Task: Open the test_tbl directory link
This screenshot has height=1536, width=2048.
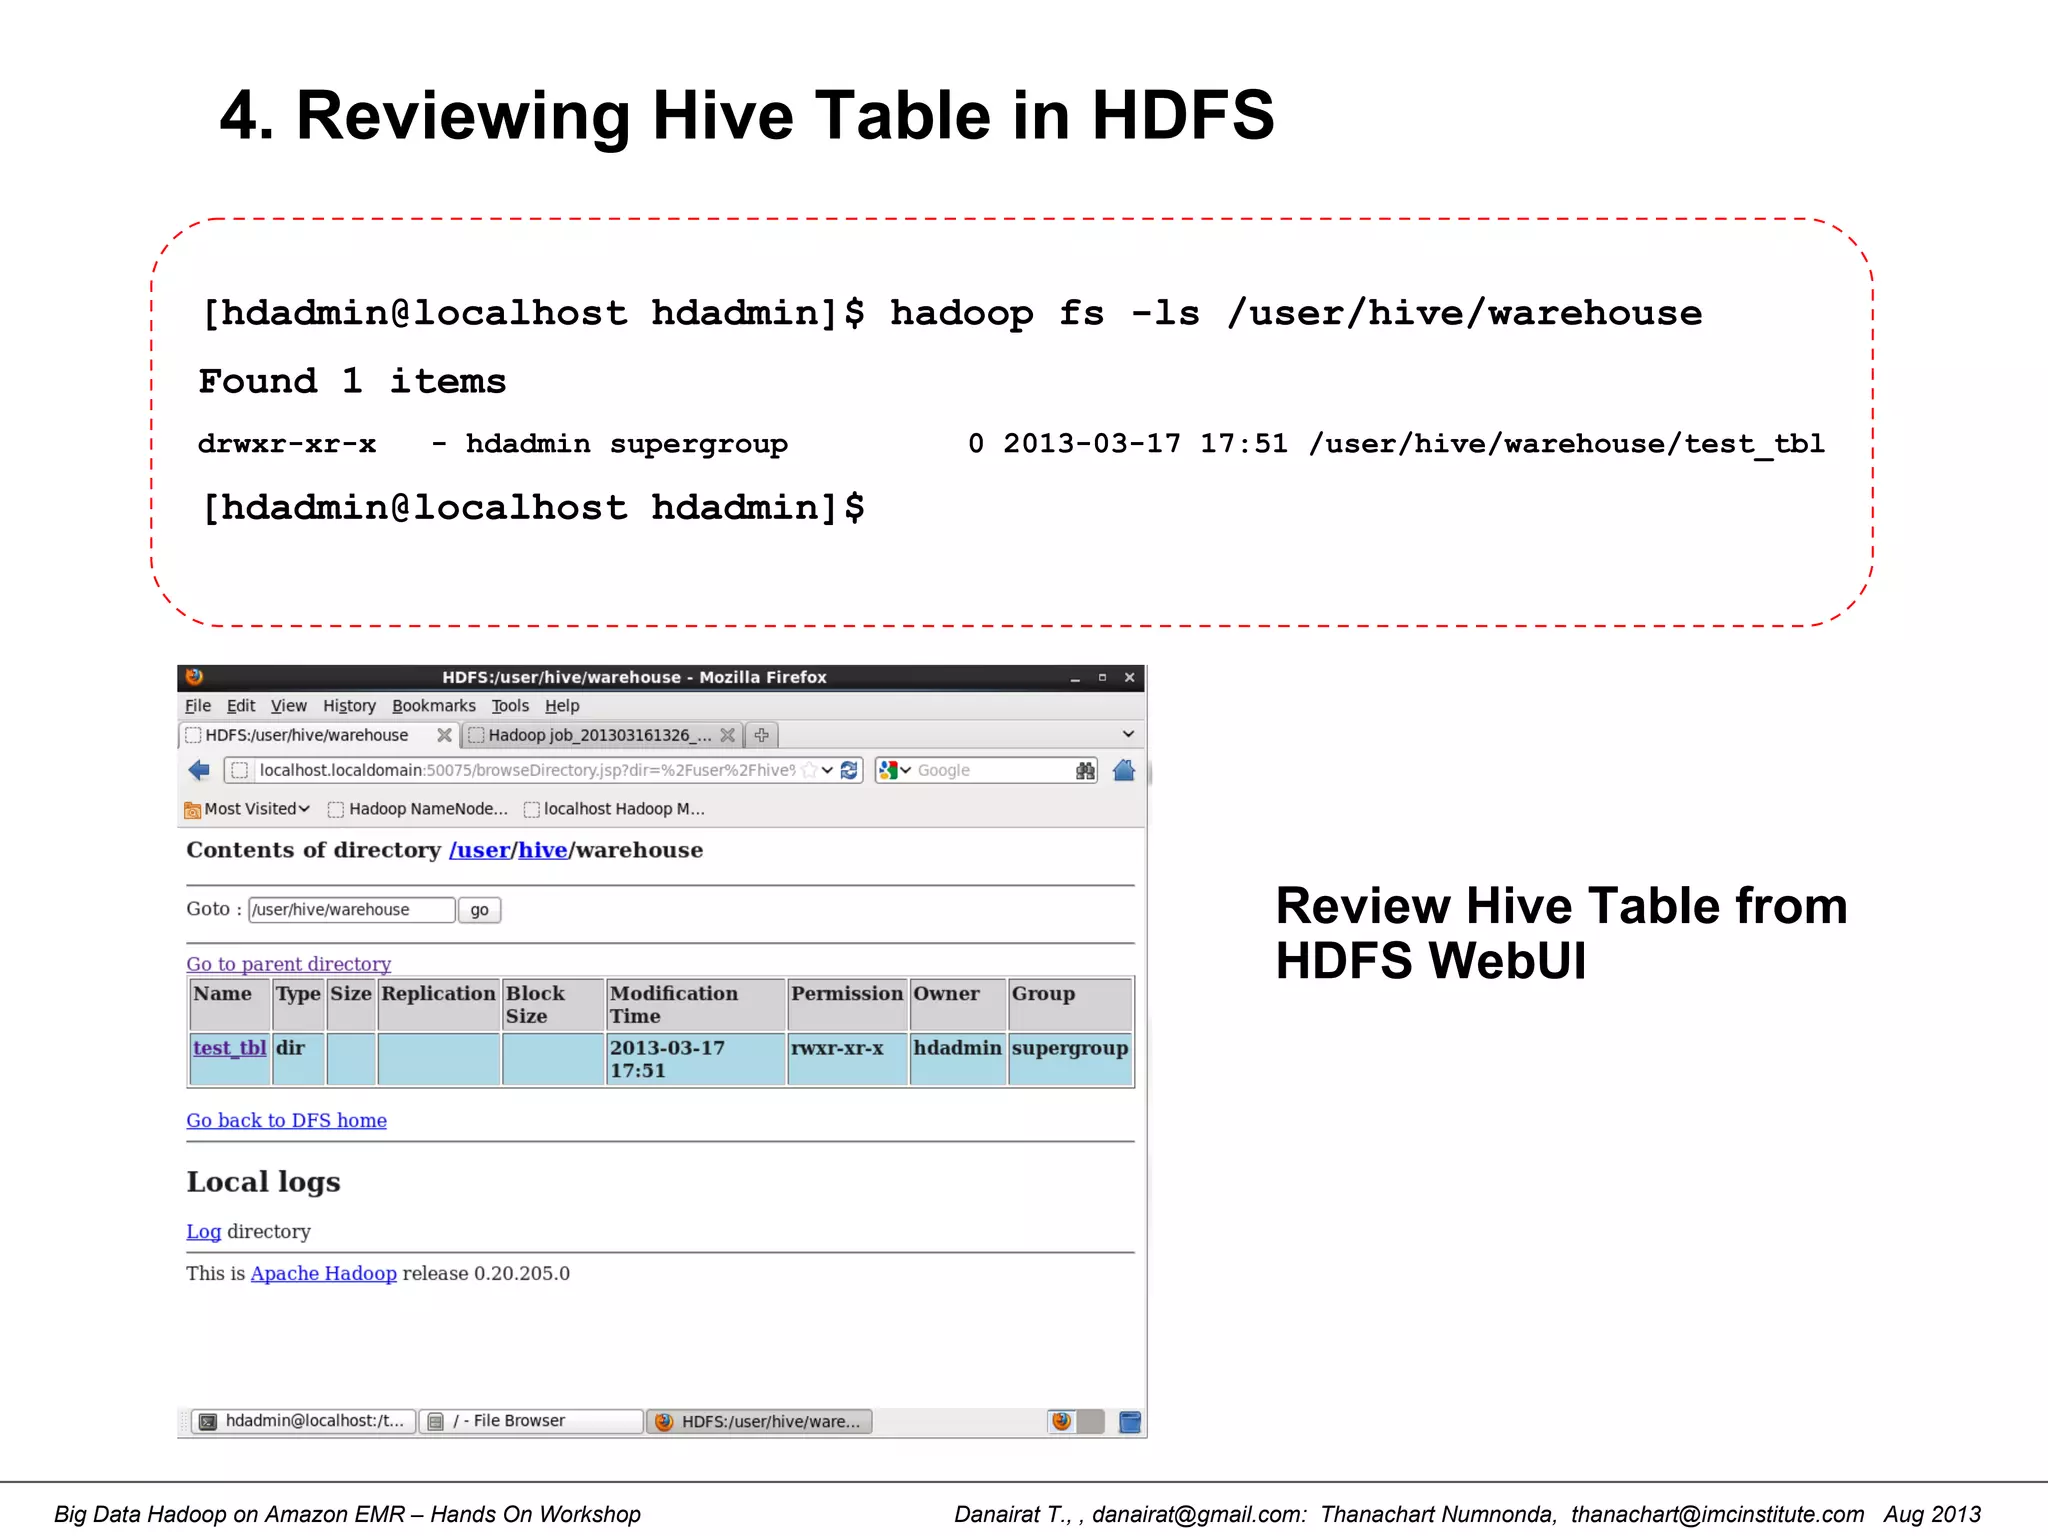Action: 229,1048
